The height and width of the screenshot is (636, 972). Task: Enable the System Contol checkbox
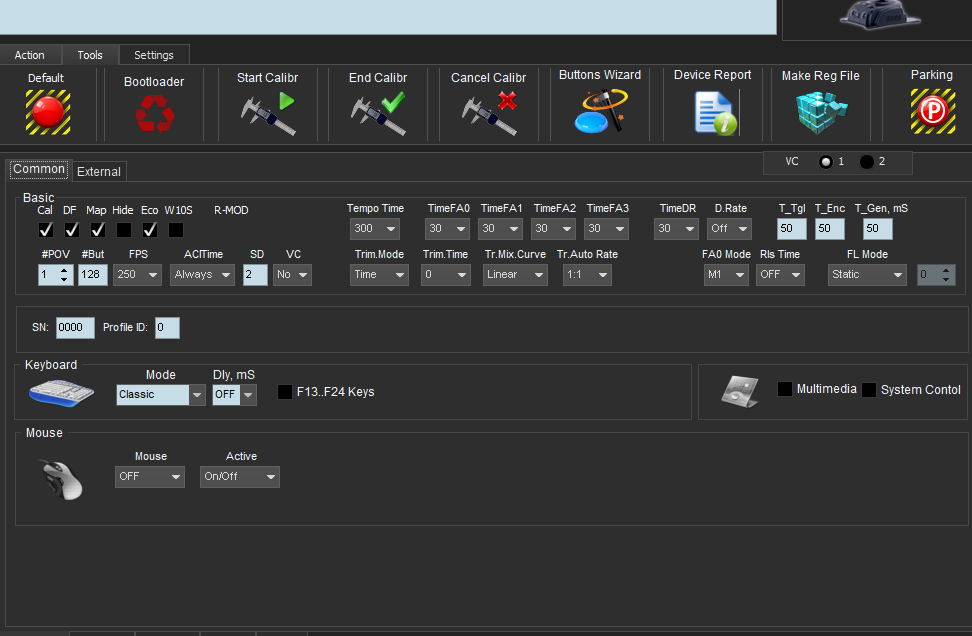869,390
